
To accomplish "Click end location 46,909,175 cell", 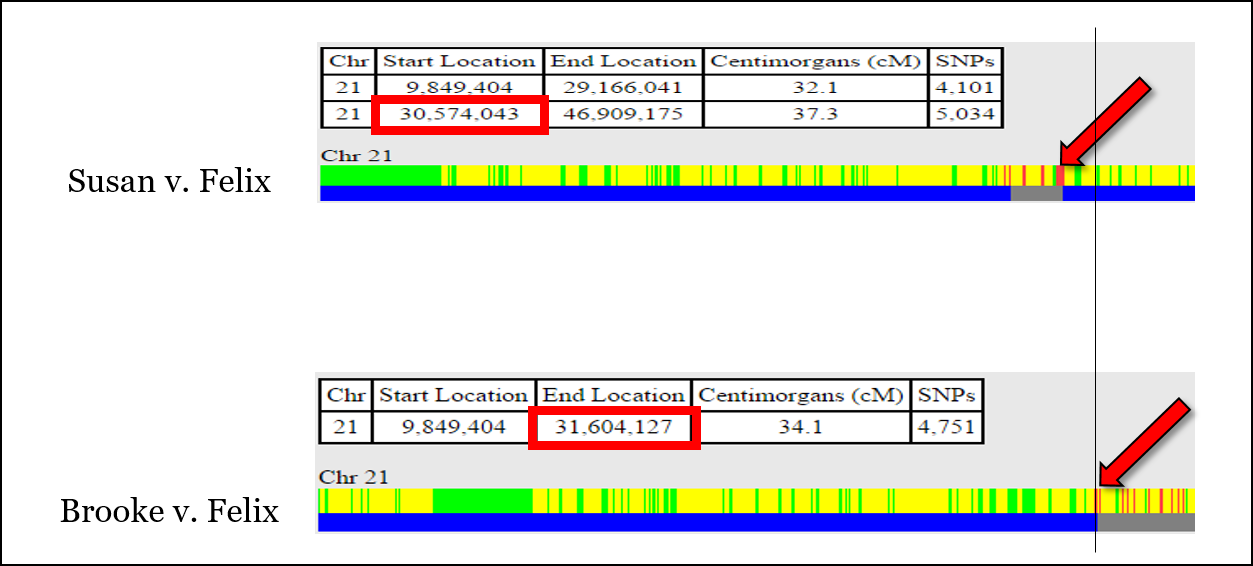I will pyautogui.click(x=623, y=114).
